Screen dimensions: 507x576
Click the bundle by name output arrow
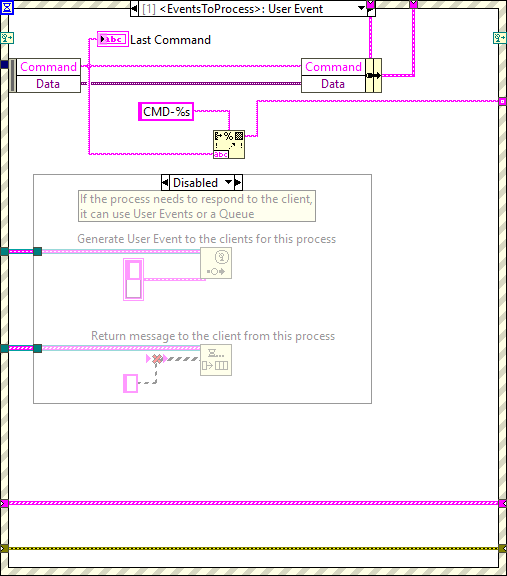coord(374,75)
